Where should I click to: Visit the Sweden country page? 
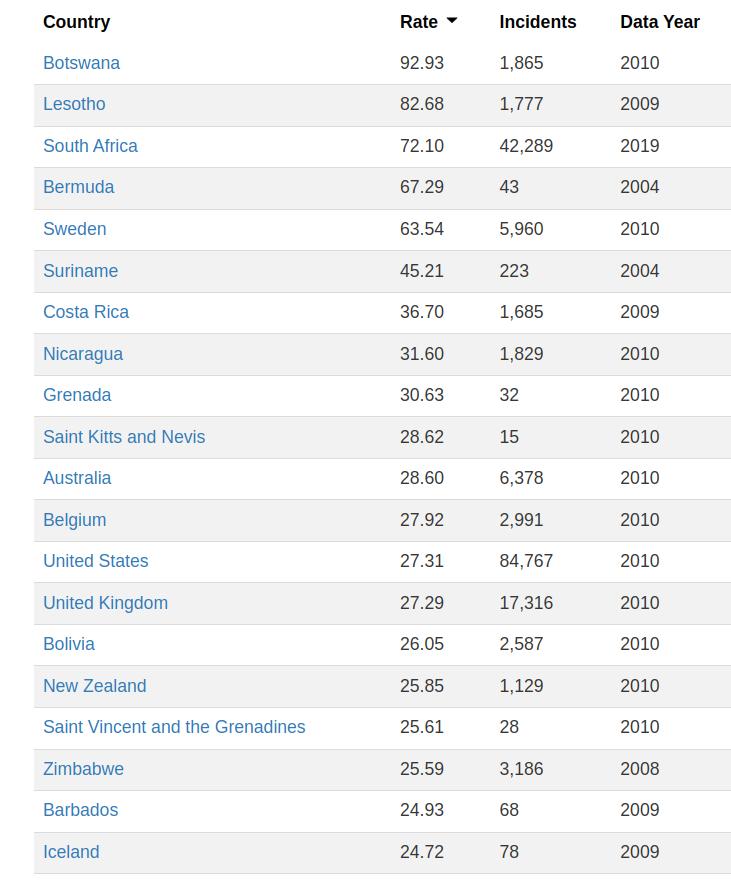[74, 229]
